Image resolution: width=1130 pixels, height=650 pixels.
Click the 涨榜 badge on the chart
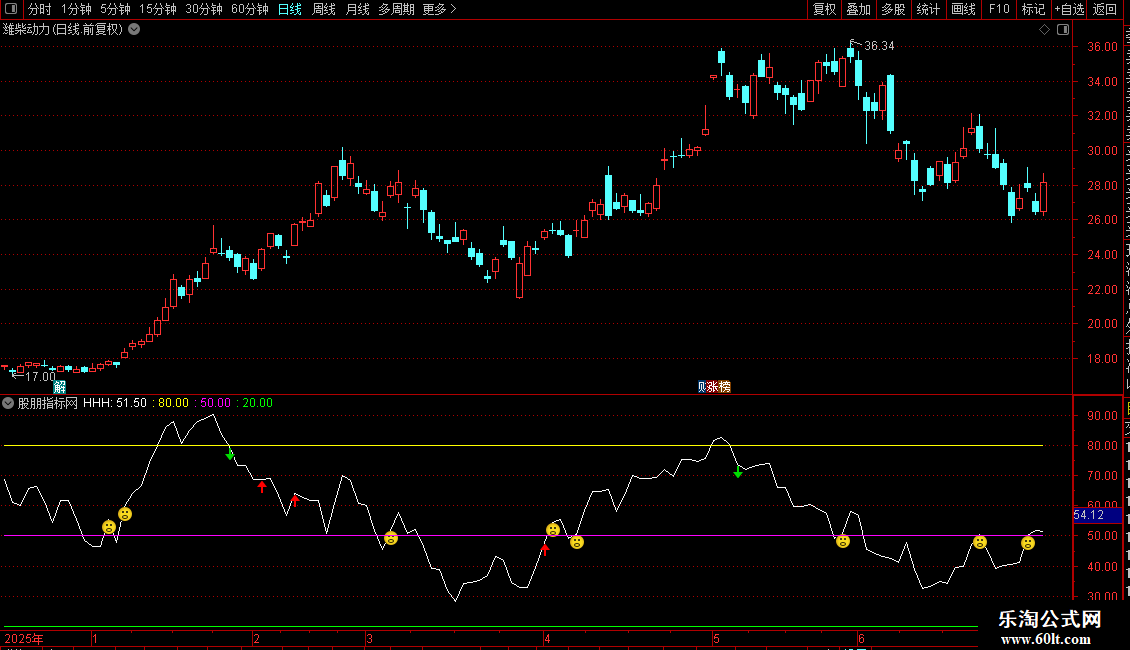click(x=719, y=387)
